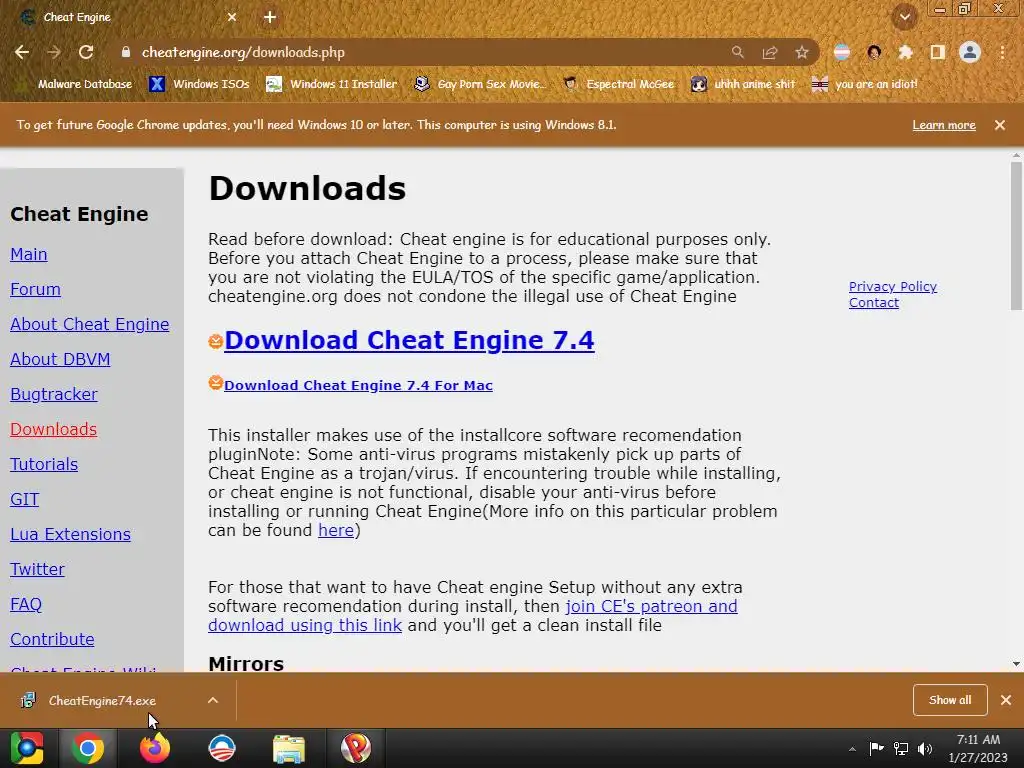Image resolution: width=1024 pixels, height=768 pixels.
Task: Select the Cheat Engine browser tab
Action: 127,18
